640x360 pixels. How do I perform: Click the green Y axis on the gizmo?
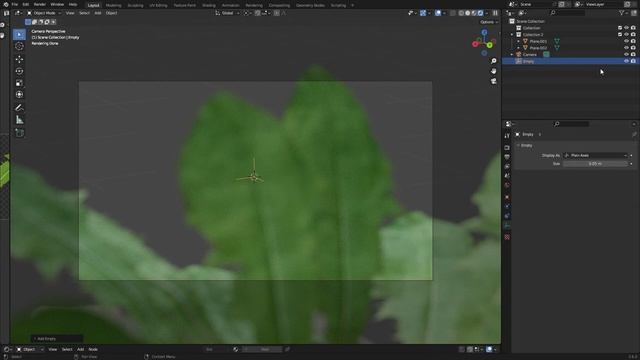[489, 45]
